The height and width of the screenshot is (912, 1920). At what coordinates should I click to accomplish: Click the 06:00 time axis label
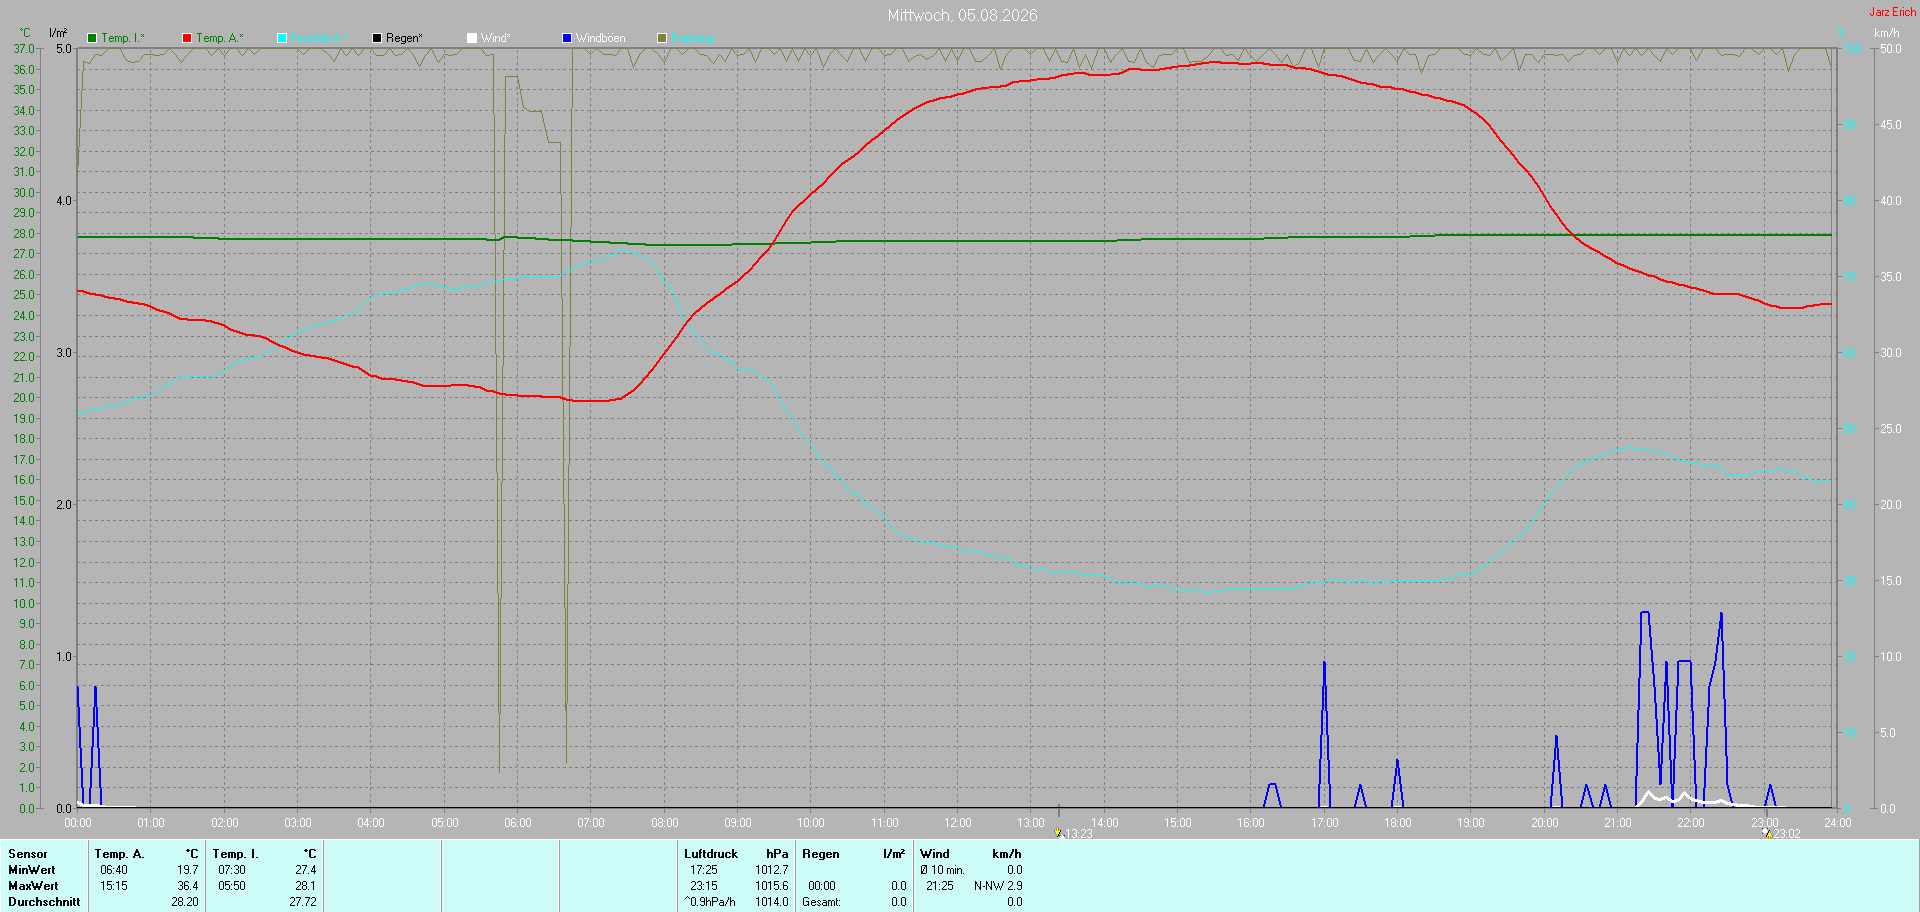[518, 823]
